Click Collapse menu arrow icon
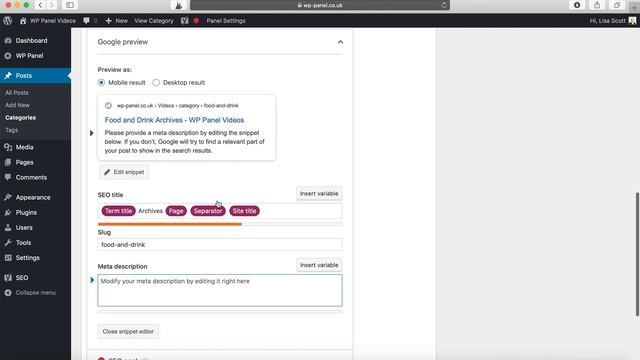Screen dimensions: 640x360 pos(8,293)
